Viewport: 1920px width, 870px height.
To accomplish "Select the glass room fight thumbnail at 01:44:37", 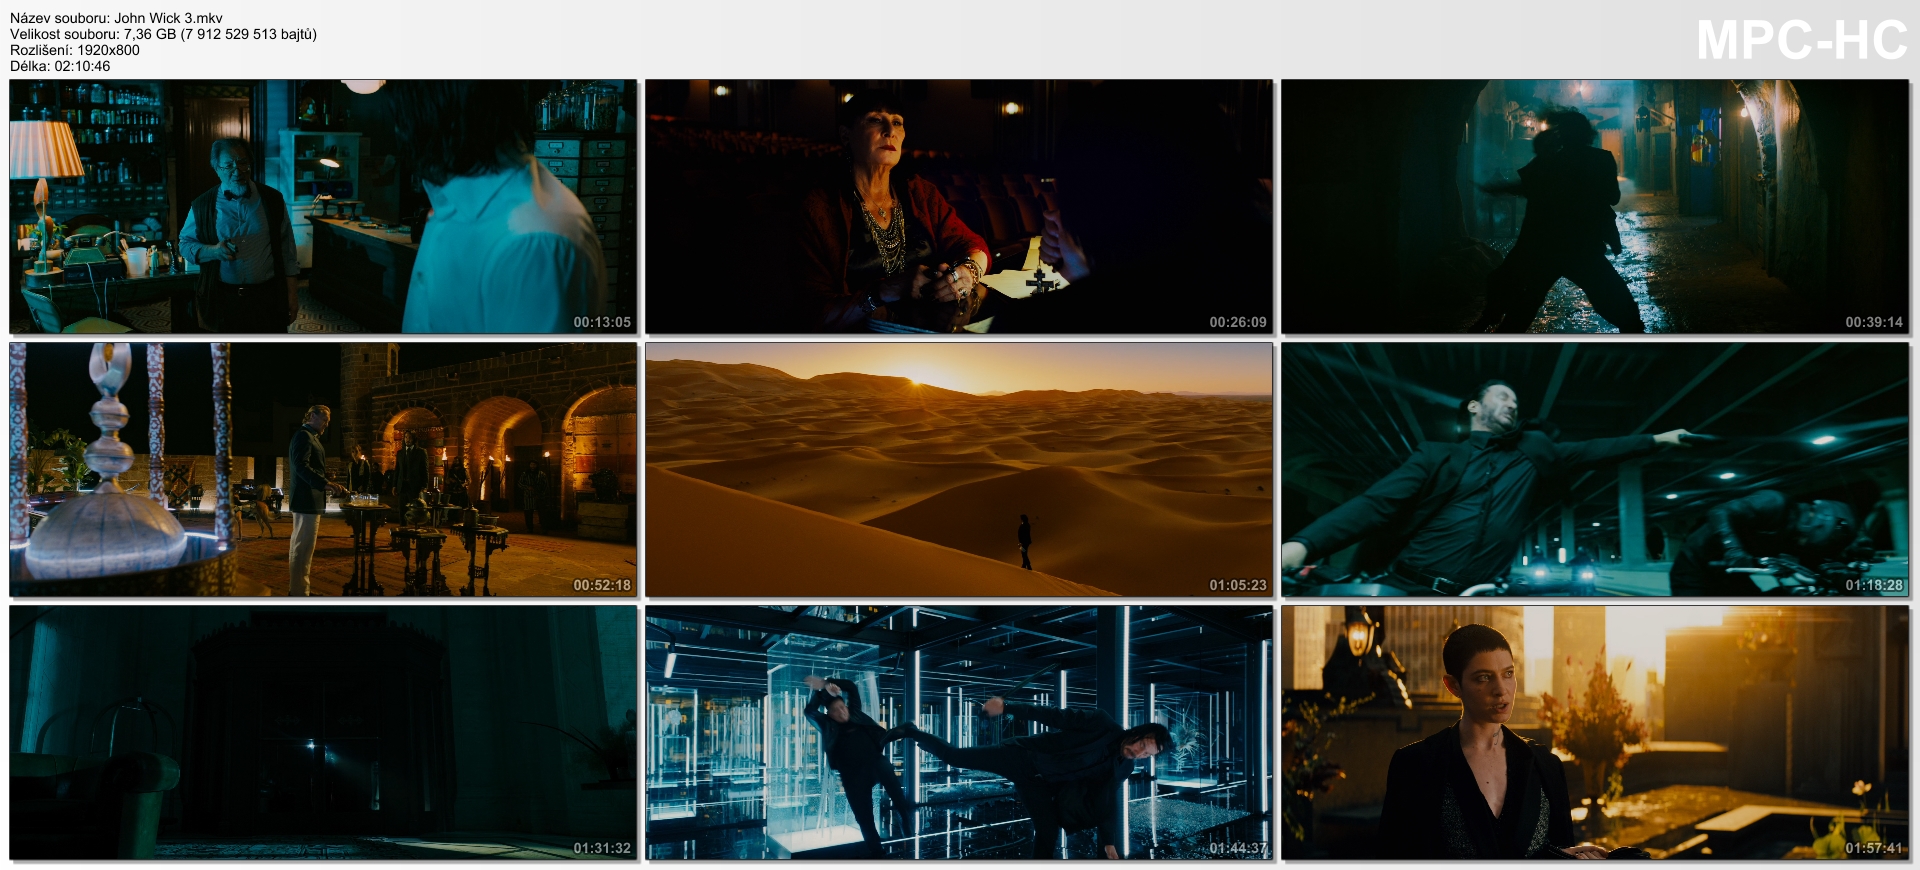I will (x=959, y=732).
